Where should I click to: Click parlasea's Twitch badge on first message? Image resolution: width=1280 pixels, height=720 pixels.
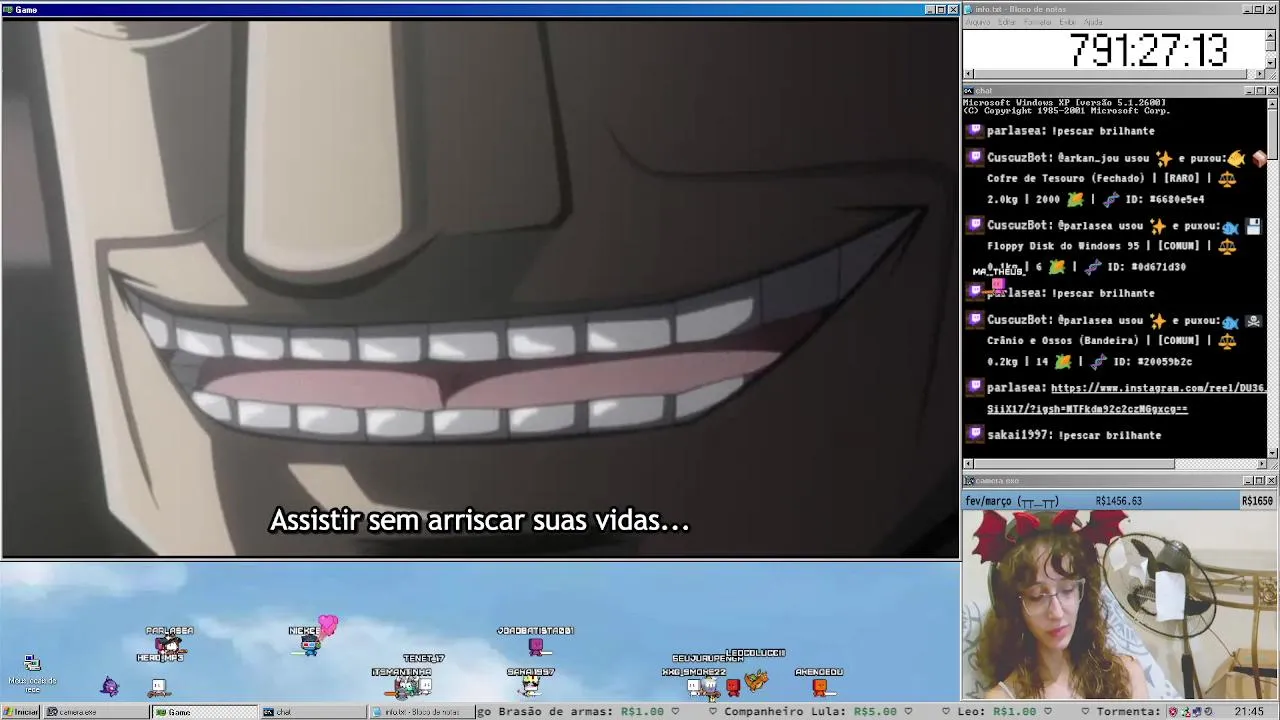pyautogui.click(x=975, y=130)
